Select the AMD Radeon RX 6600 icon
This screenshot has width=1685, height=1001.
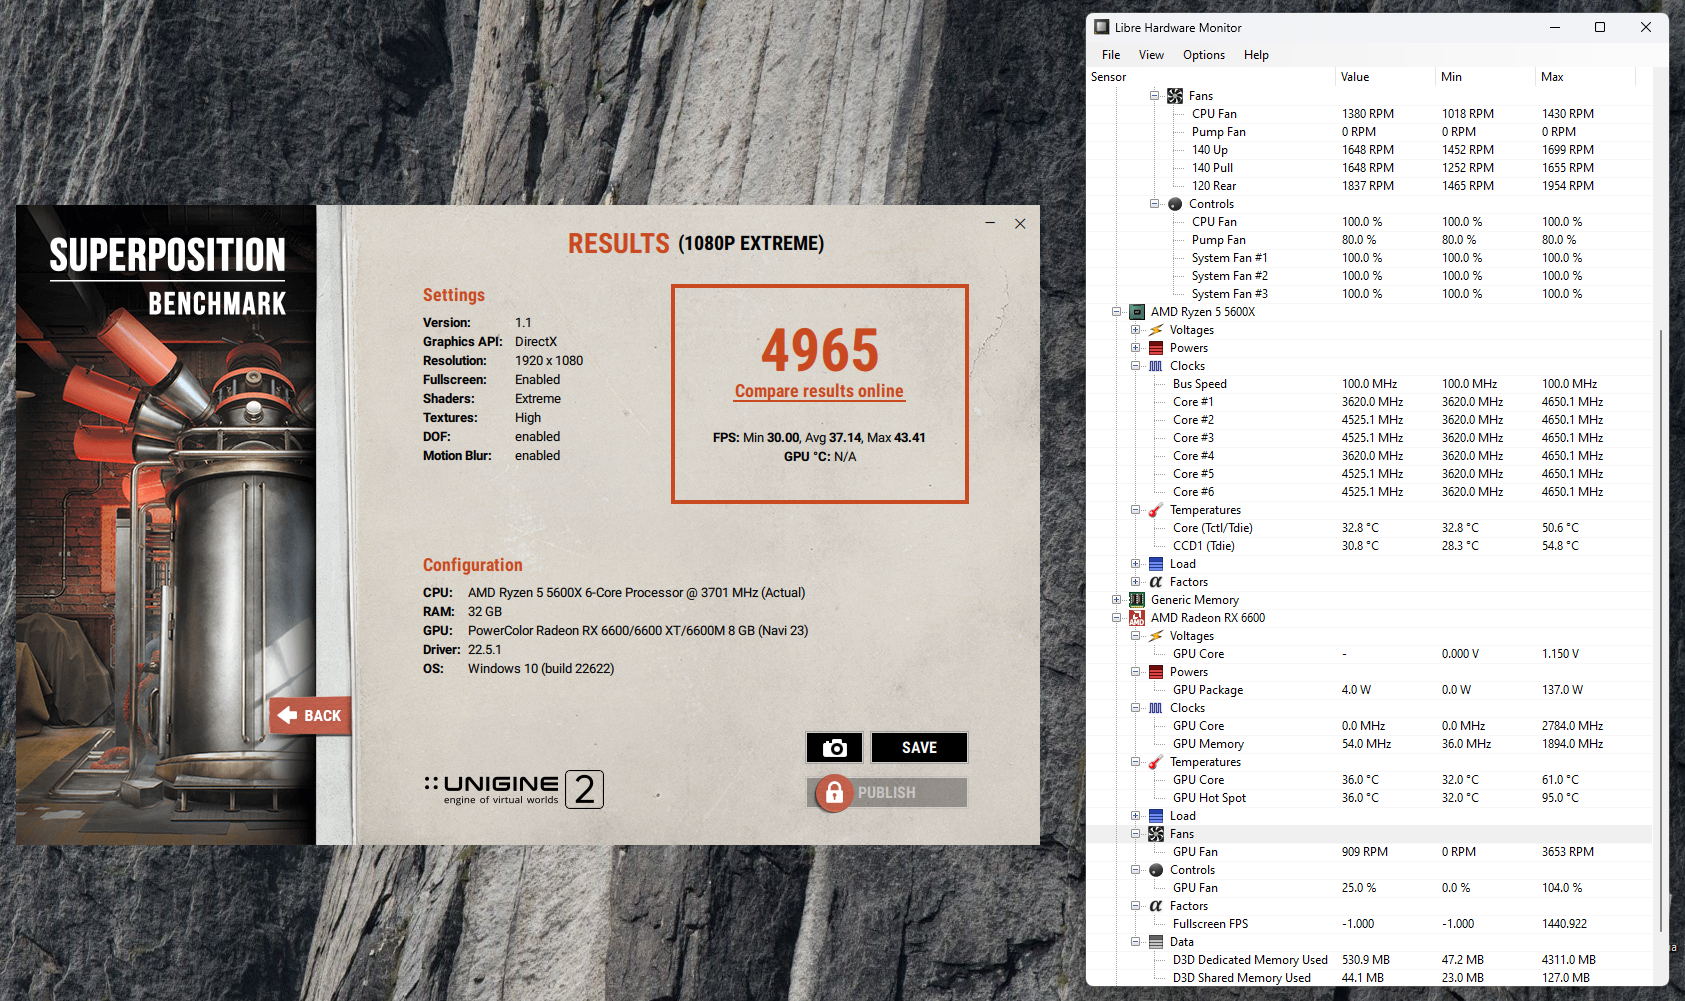1137,618
